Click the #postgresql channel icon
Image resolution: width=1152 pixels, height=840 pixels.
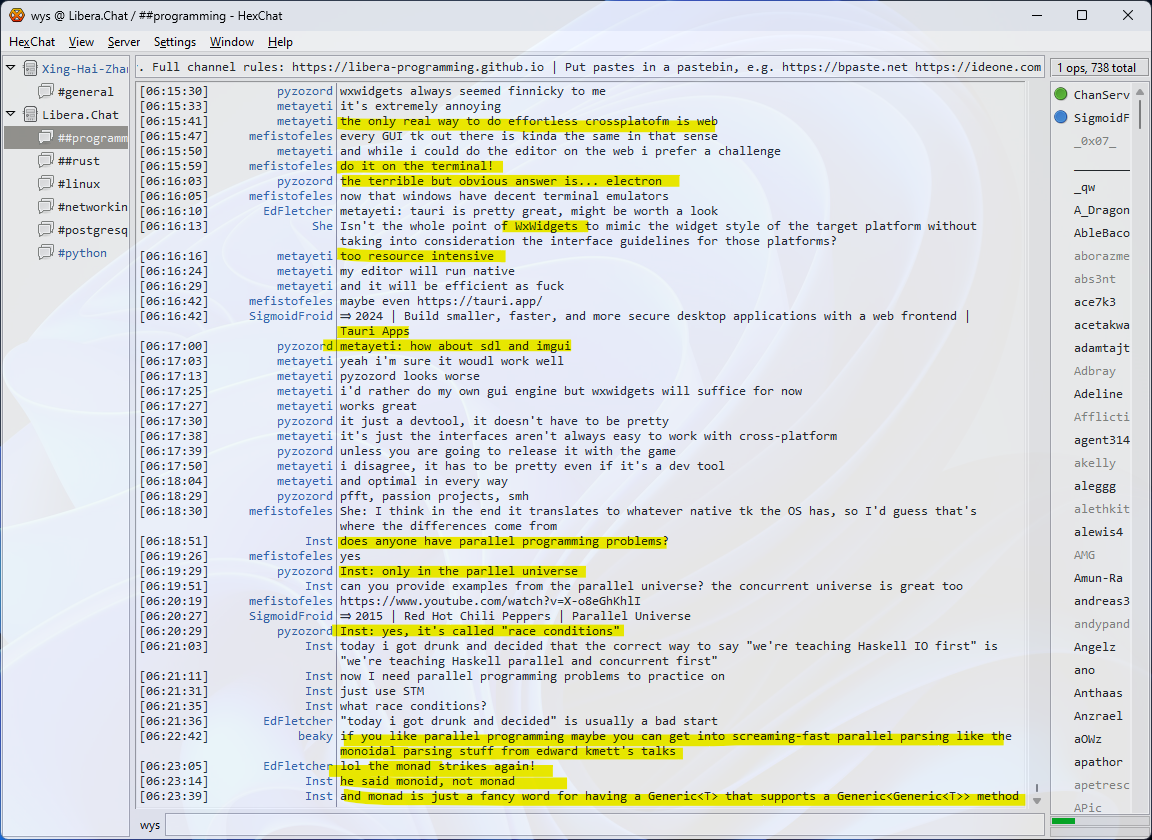point(46,230)
